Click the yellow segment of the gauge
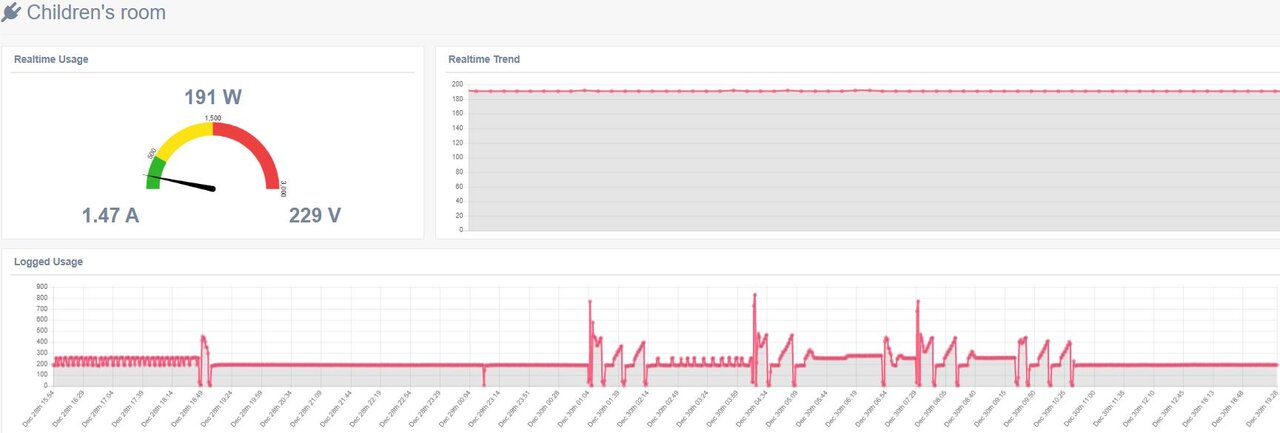The image size is (1280, 433). 184,137
